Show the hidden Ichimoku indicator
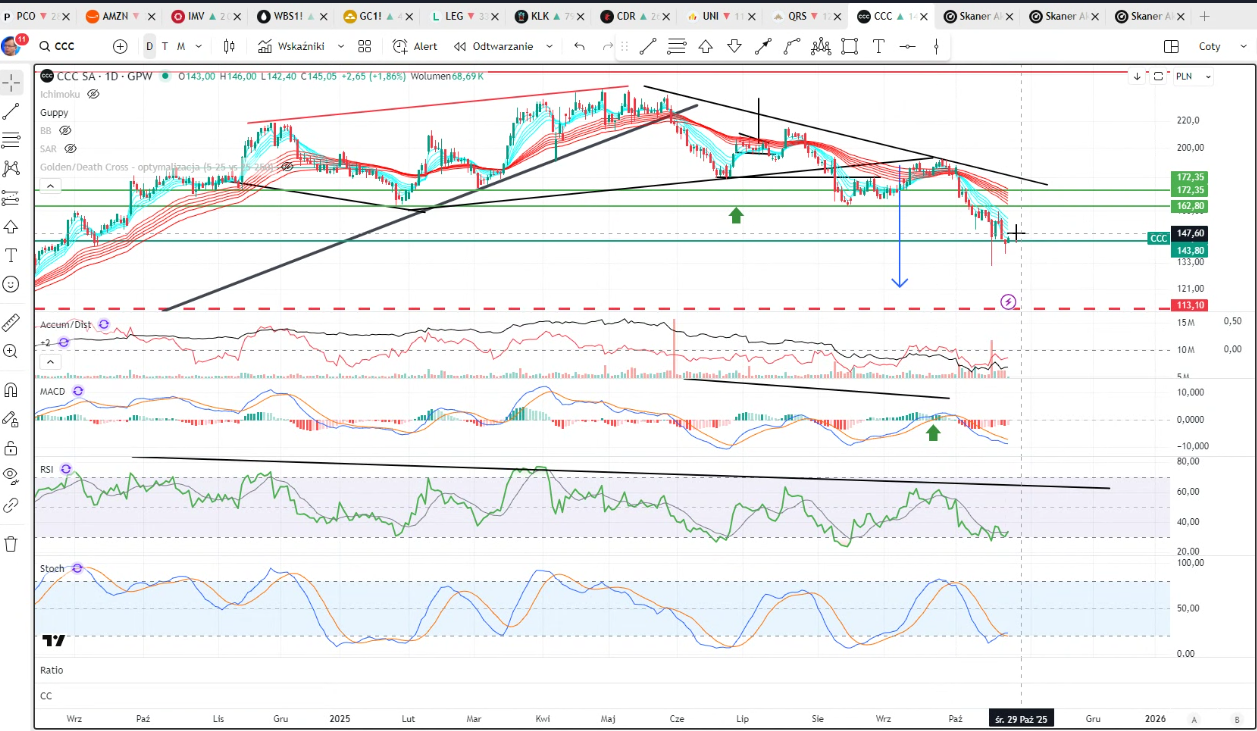This screenshot has width=1257, height=731. tap(94, 93)
